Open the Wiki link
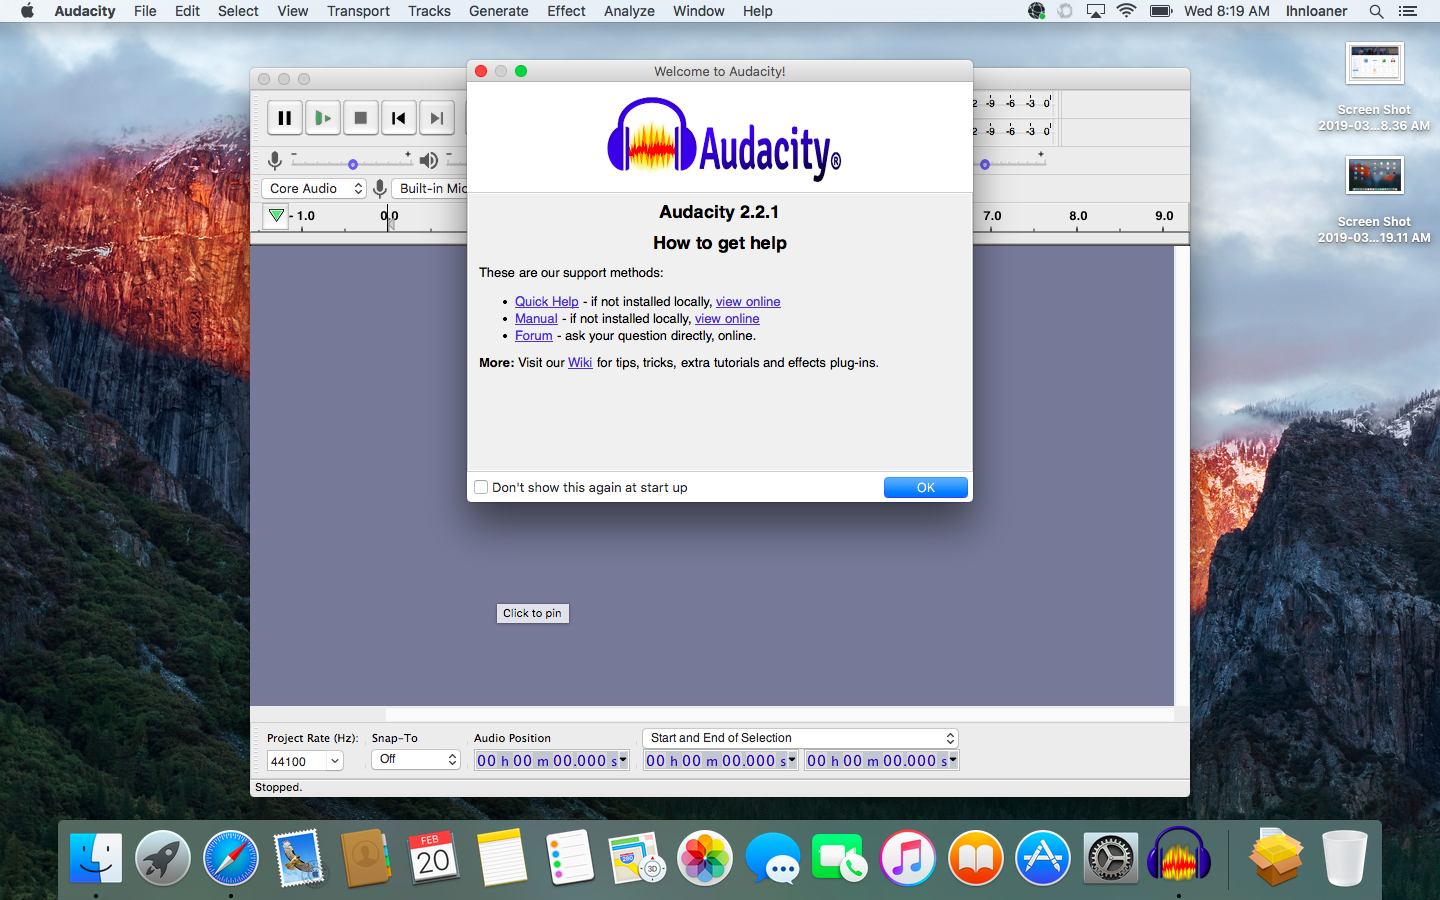Image resolution: width=1440 pixels, height=900 pixels. tap(580, 363)
